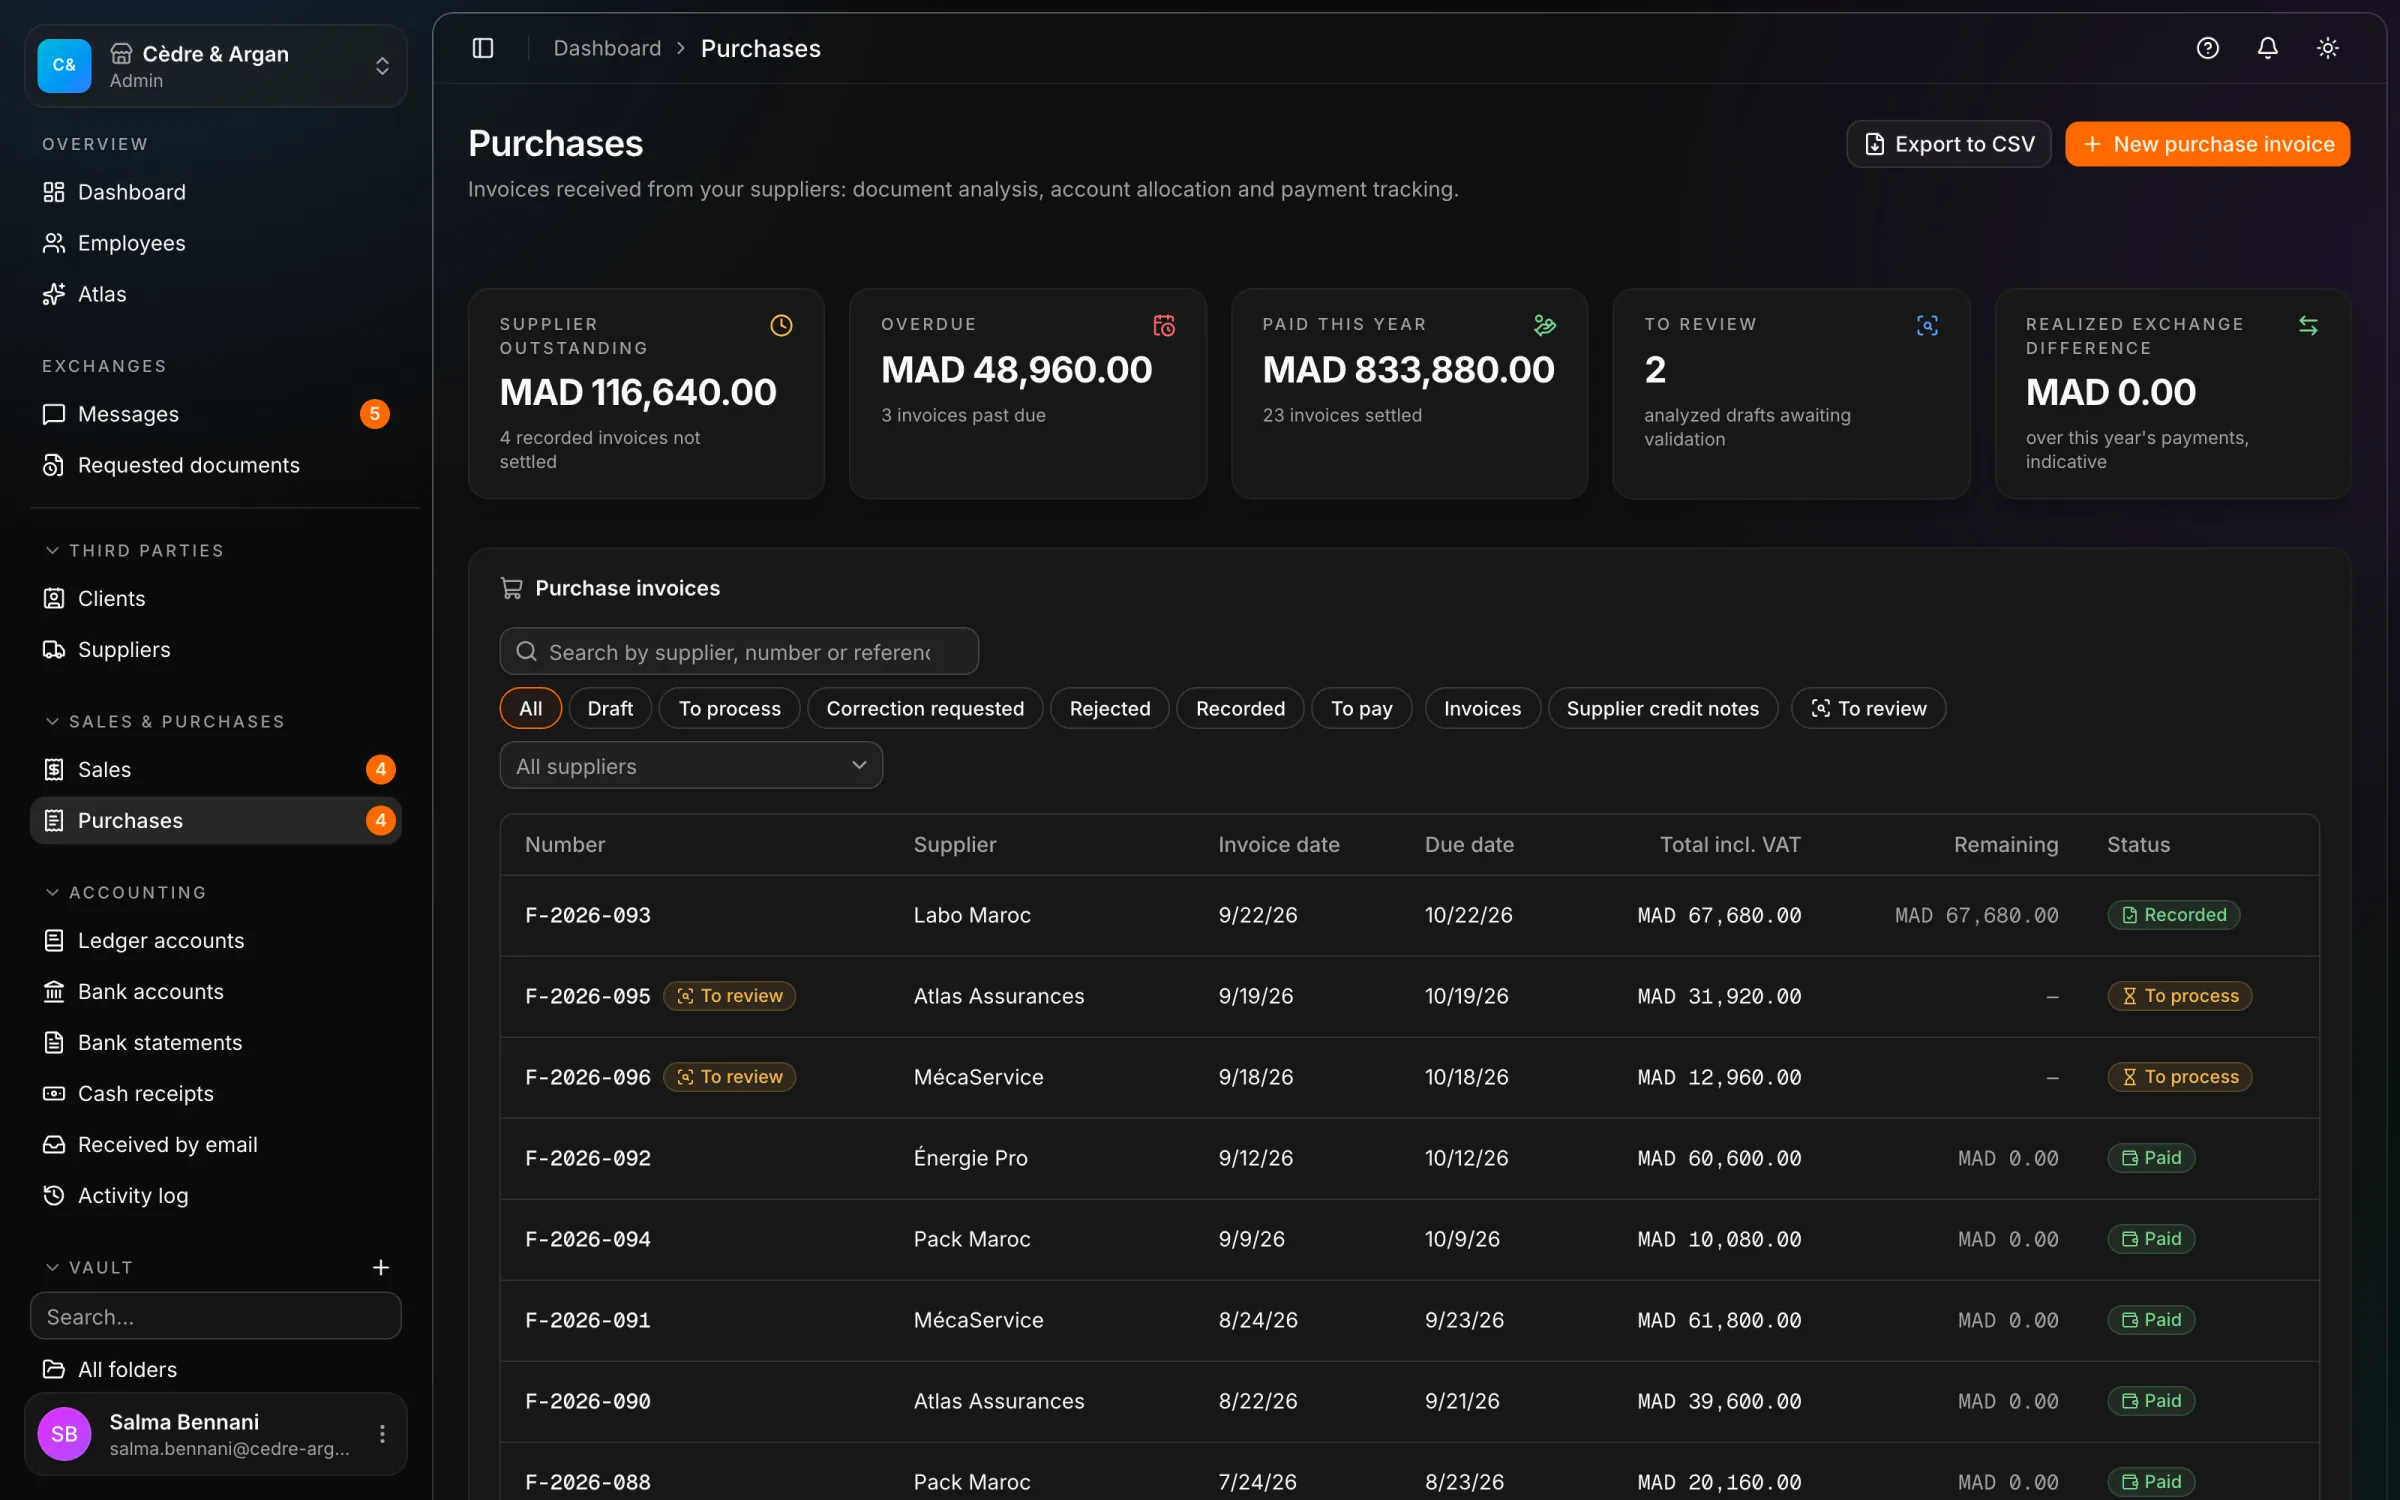Screen dimensions: 2400x1500
Task: Open the Atlas sparkle item
Action: pos(216,294)
